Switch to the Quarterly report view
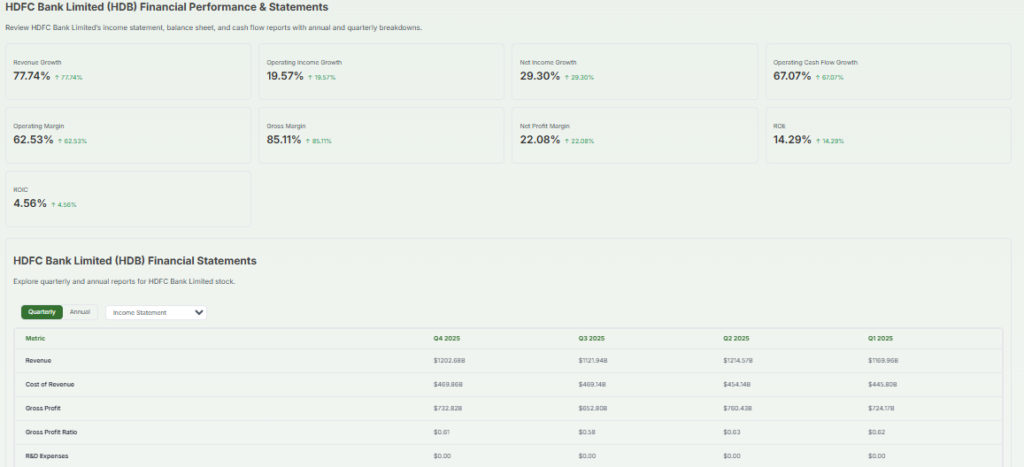The width and height of the screenshot is (1024, 467). [x=42, y=312]
